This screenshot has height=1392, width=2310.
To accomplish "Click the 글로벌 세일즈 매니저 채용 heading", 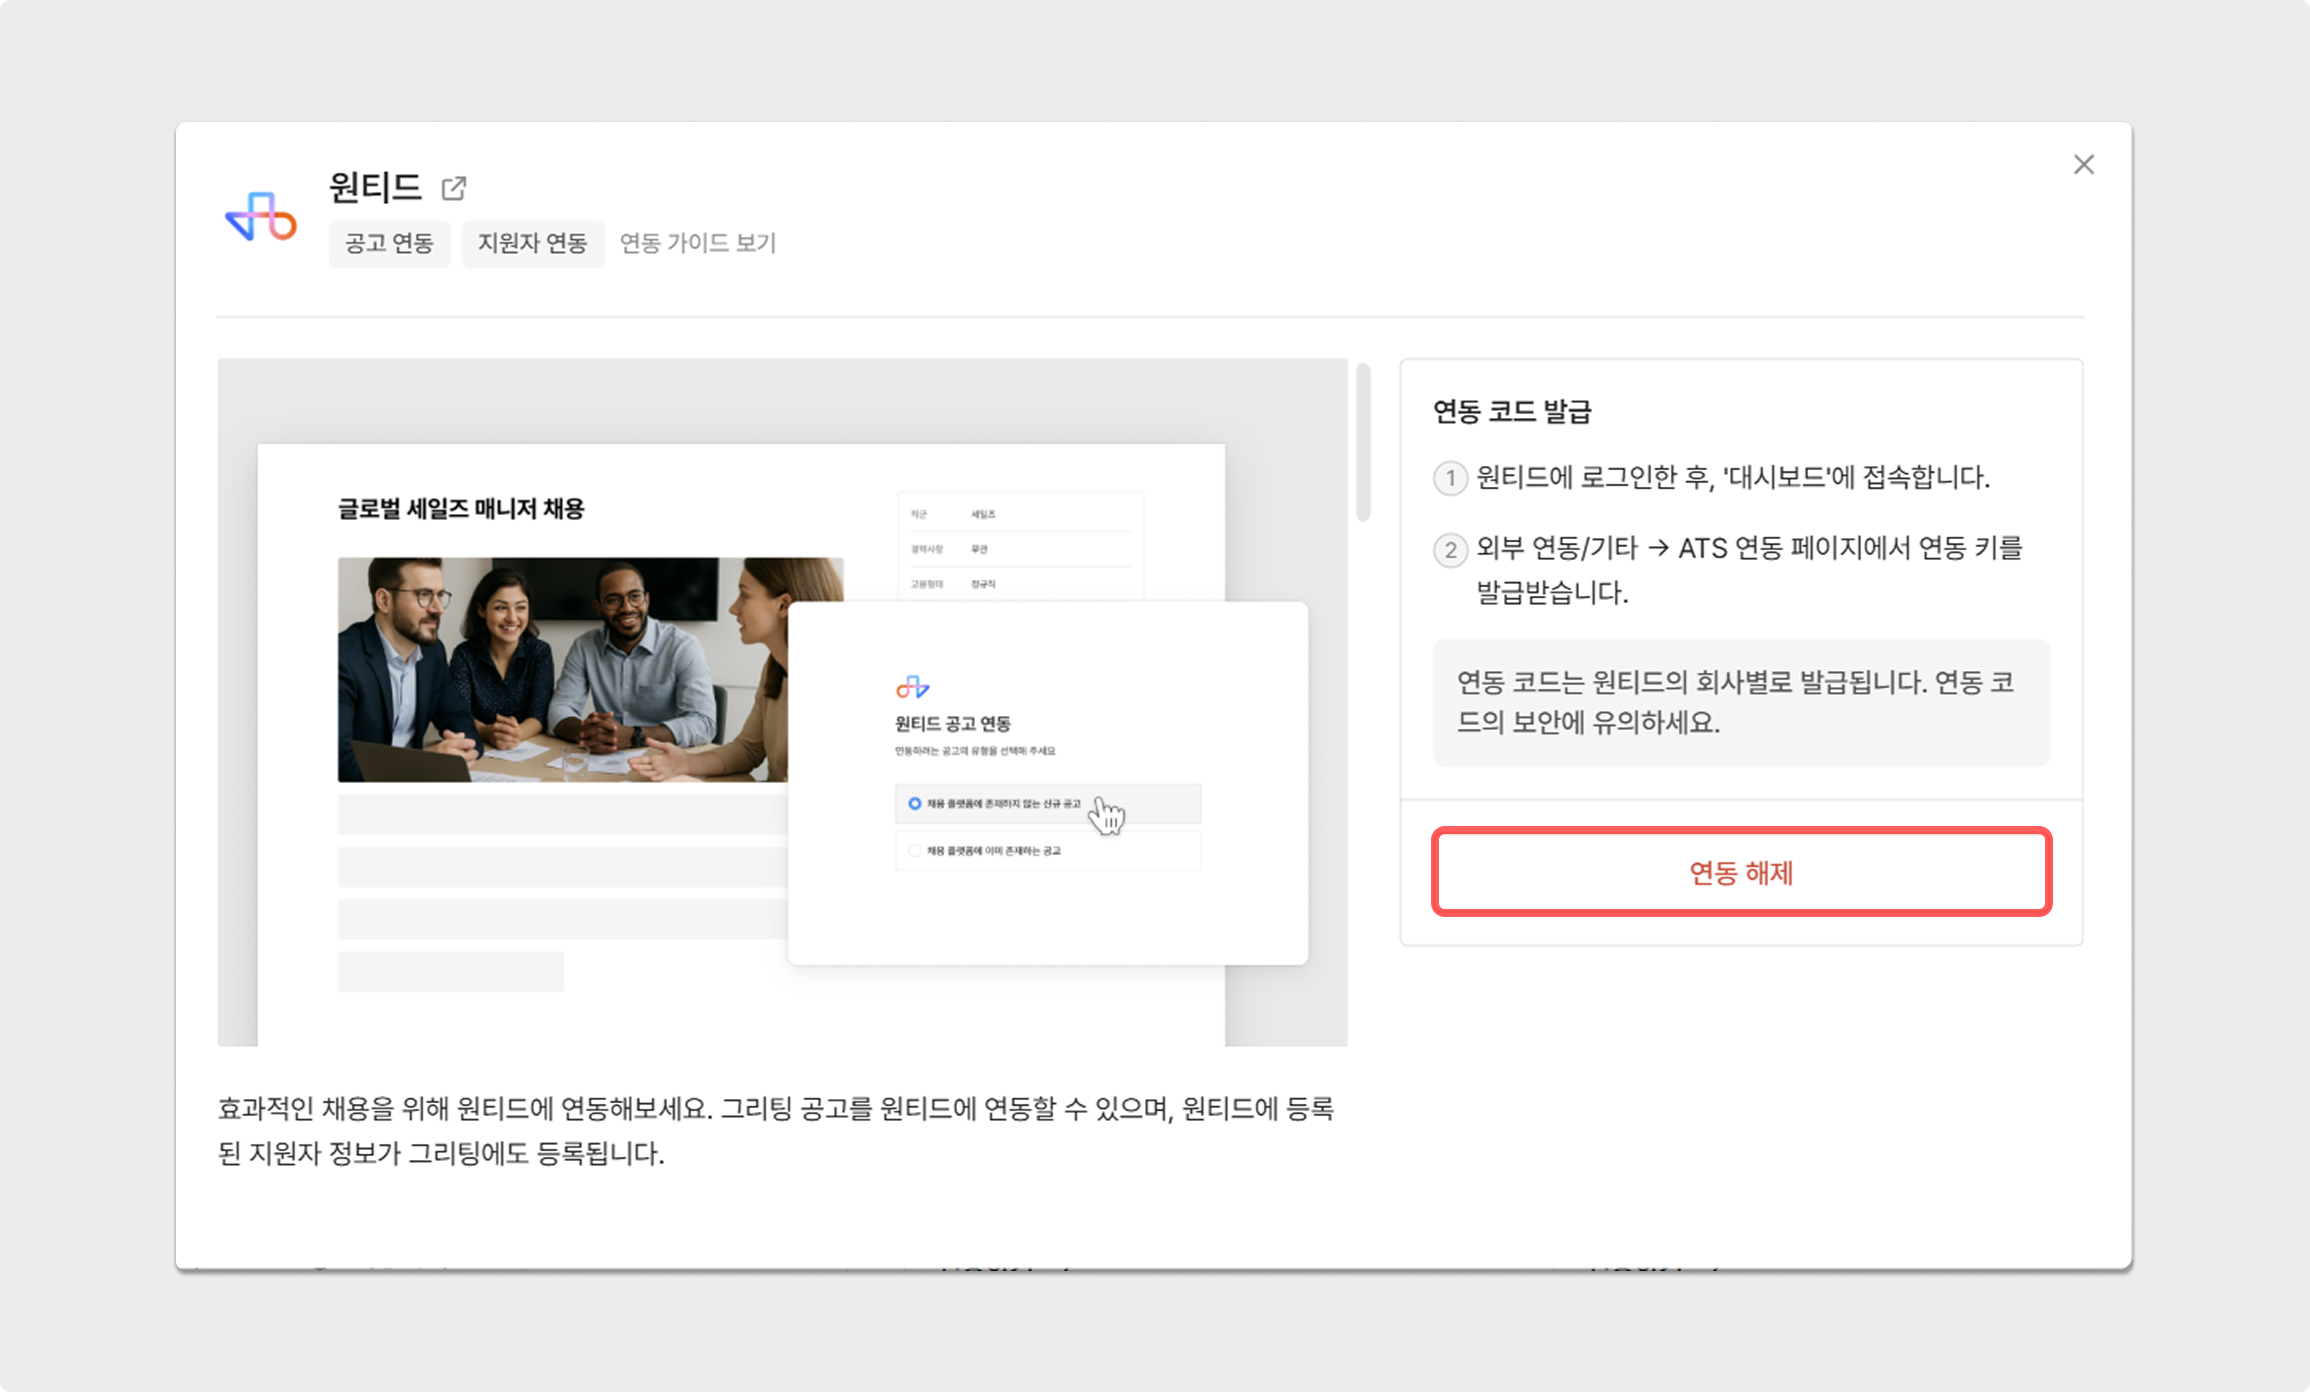I will point(460,509).
